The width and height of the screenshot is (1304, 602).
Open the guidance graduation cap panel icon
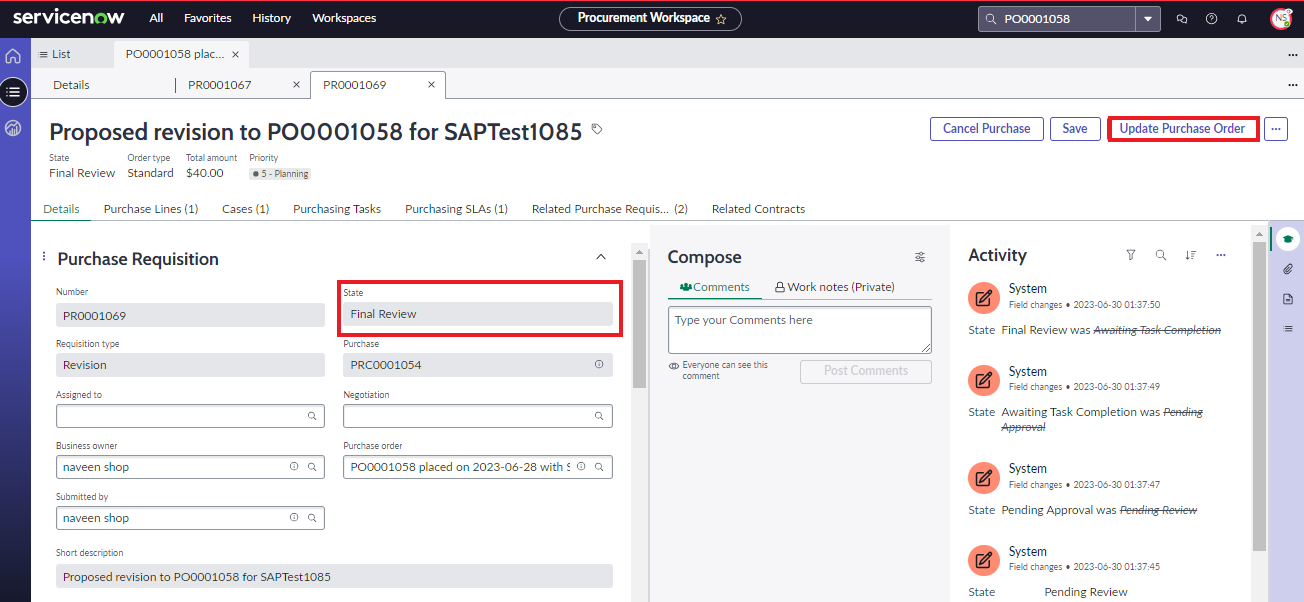click(1288, 239)
